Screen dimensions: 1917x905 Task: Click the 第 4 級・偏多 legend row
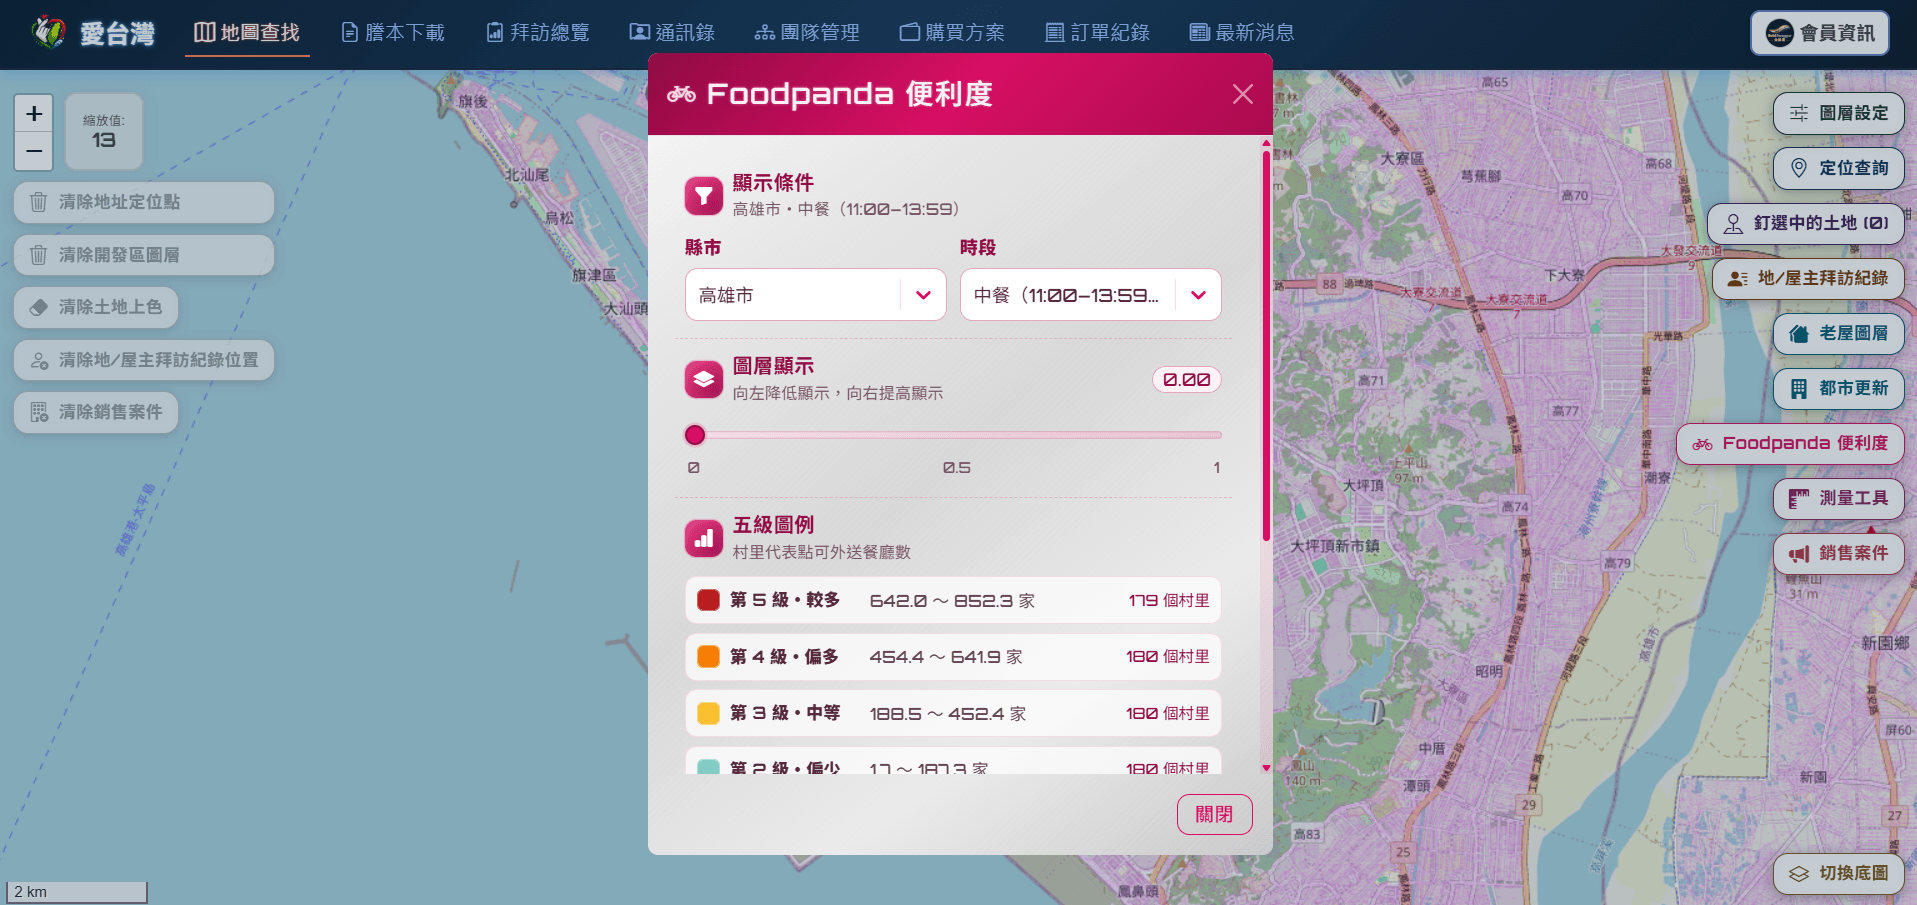(953, 657)
